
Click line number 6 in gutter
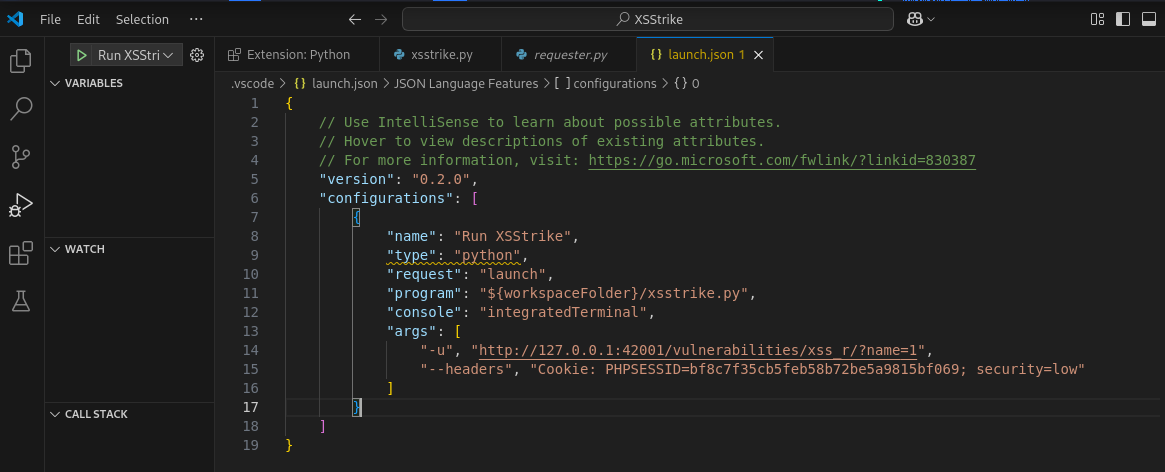(x=255, y=198)
